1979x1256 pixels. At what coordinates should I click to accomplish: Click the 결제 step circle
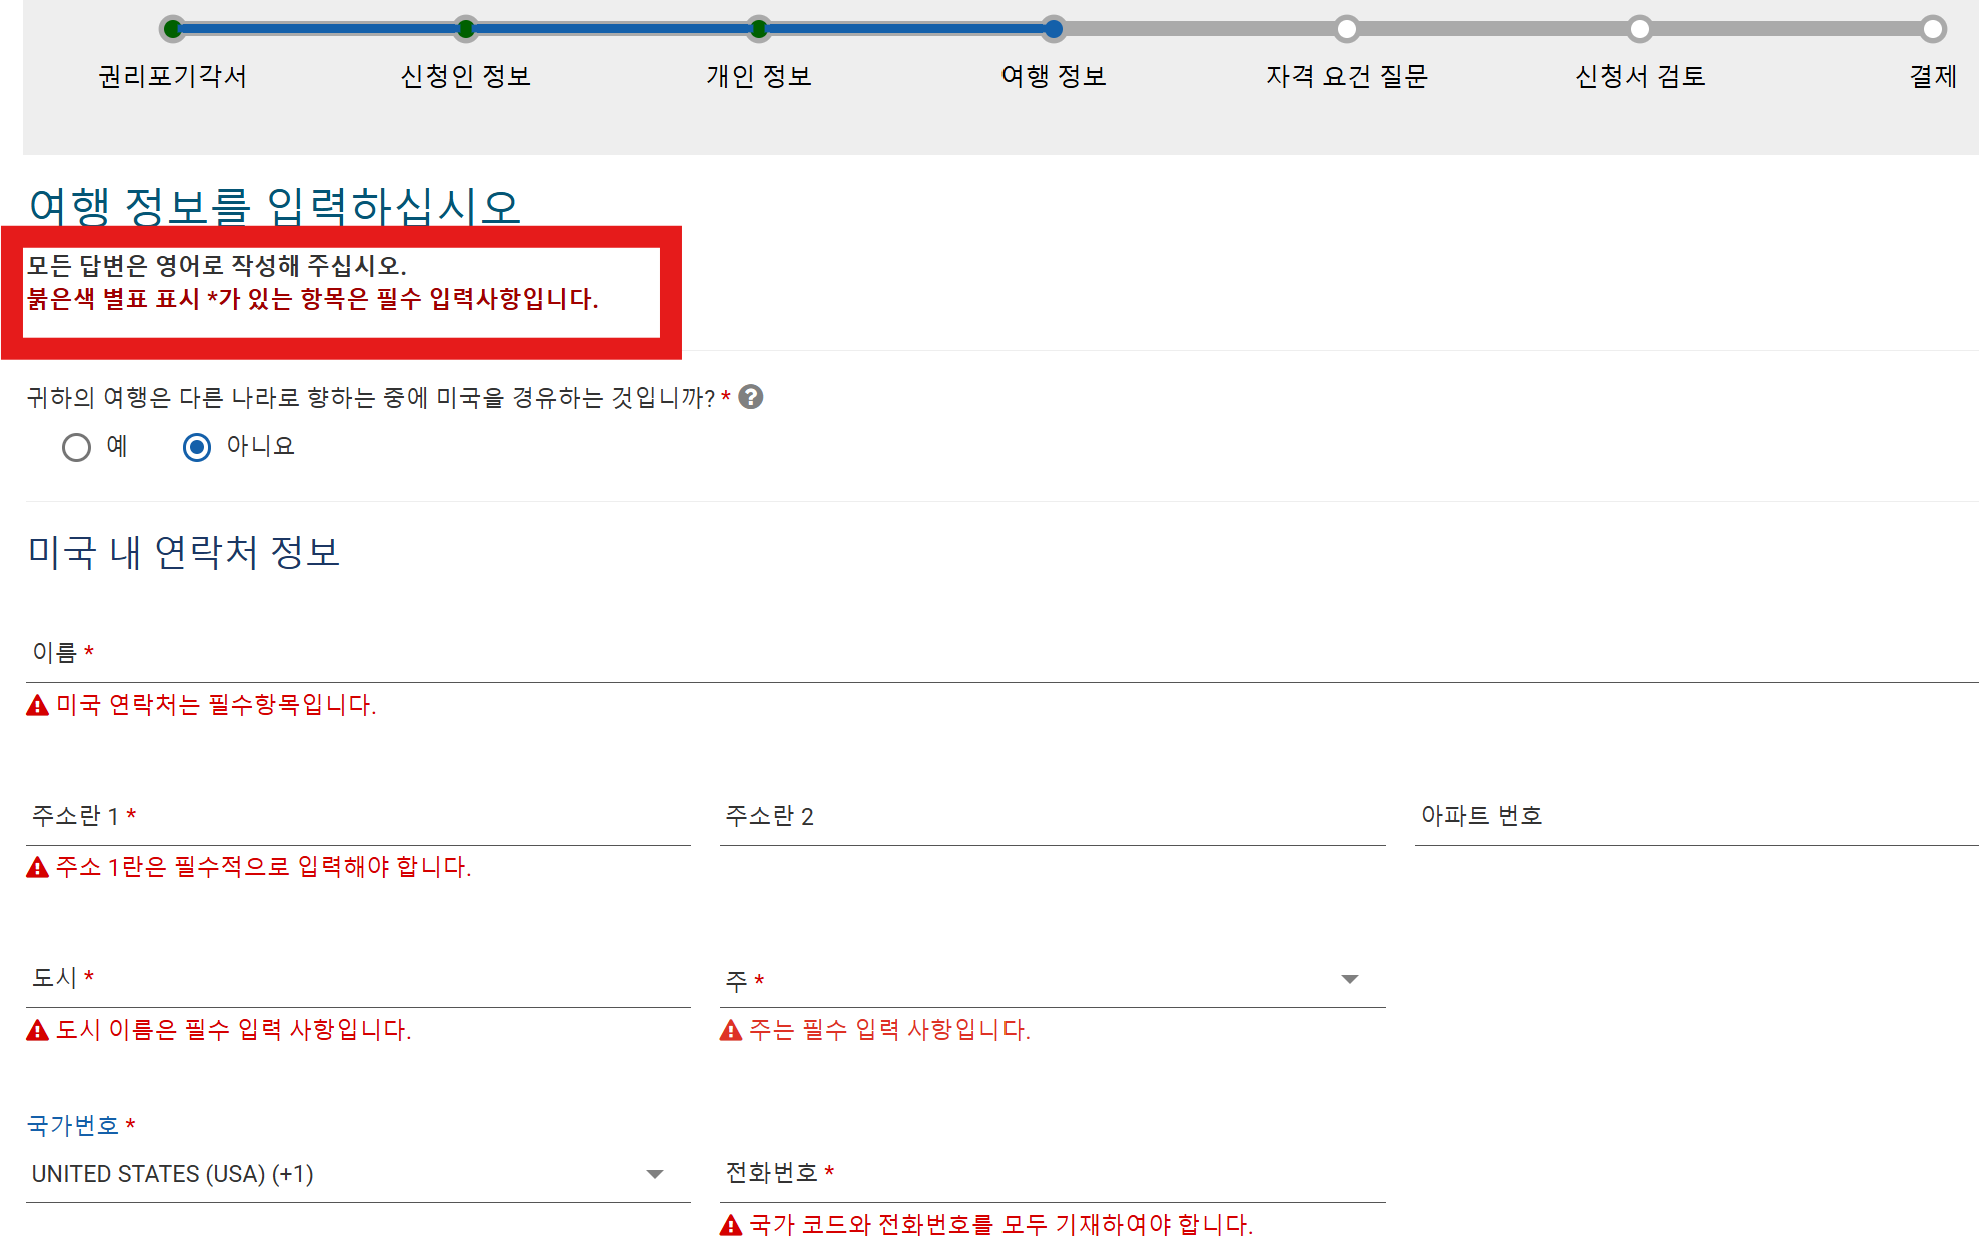1933,29
